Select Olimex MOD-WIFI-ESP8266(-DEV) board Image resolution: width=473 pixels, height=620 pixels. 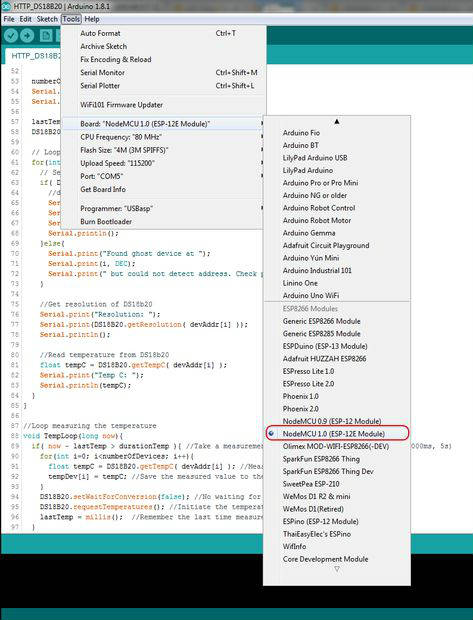pos(337,446)
